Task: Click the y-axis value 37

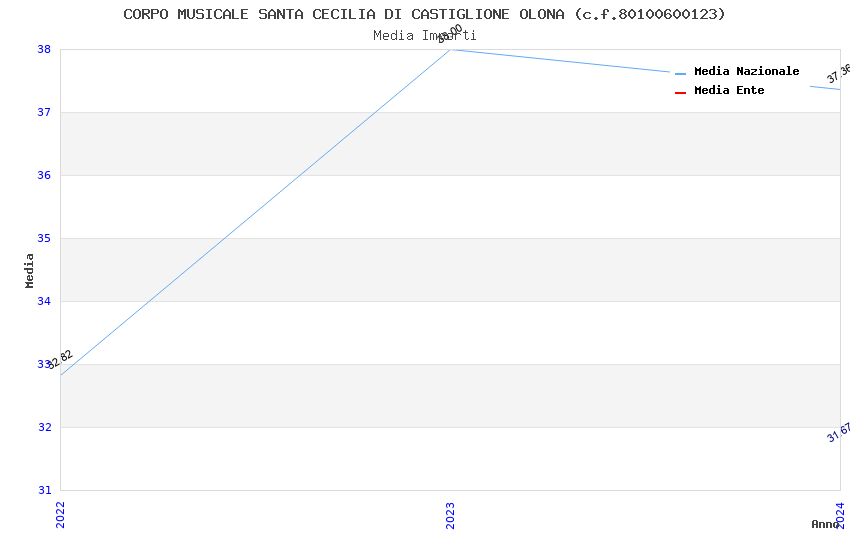Action: tap(44, 112)
